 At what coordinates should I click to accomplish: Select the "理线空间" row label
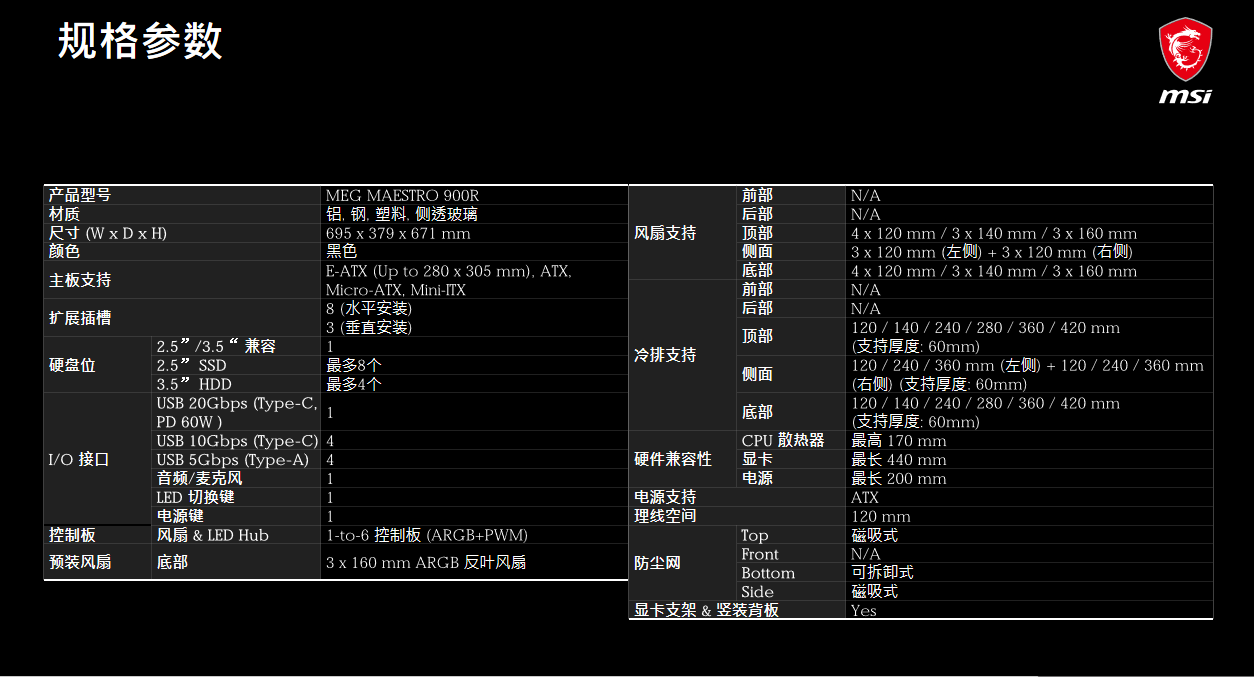click(665, 516)
